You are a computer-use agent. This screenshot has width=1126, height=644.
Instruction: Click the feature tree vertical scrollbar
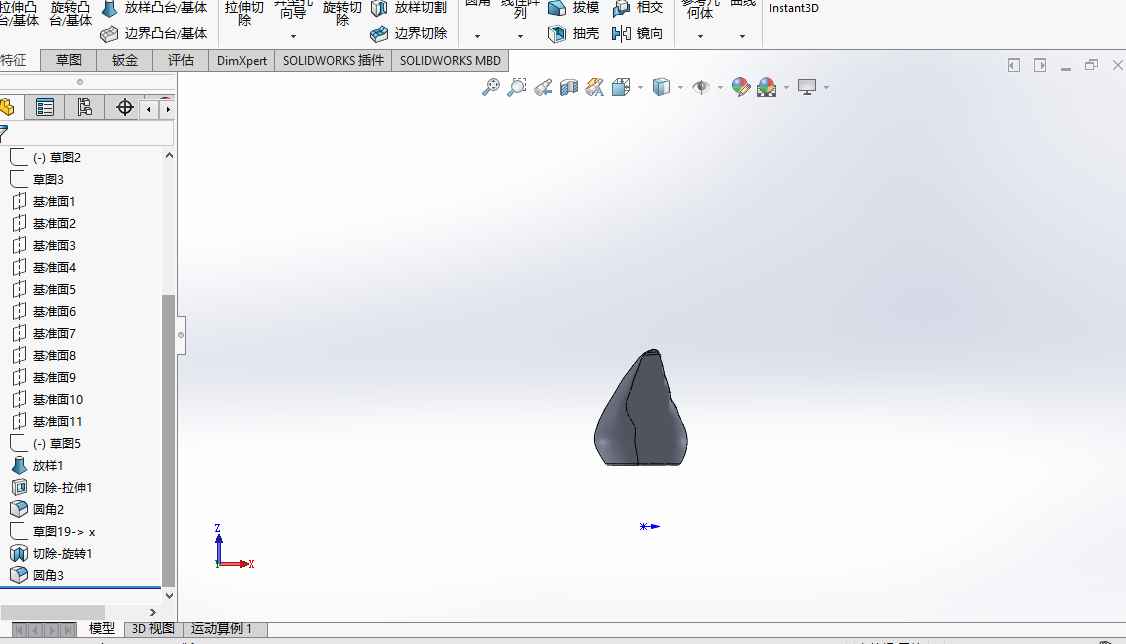pos(169,441)
